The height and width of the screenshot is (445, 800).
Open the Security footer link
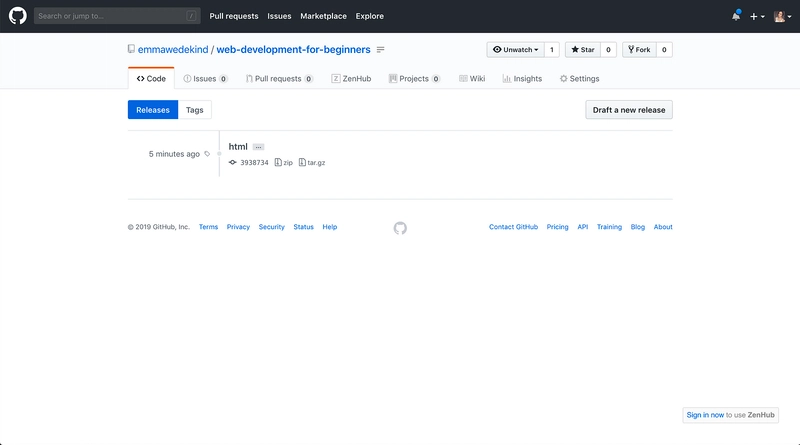(x=271, y=227)
